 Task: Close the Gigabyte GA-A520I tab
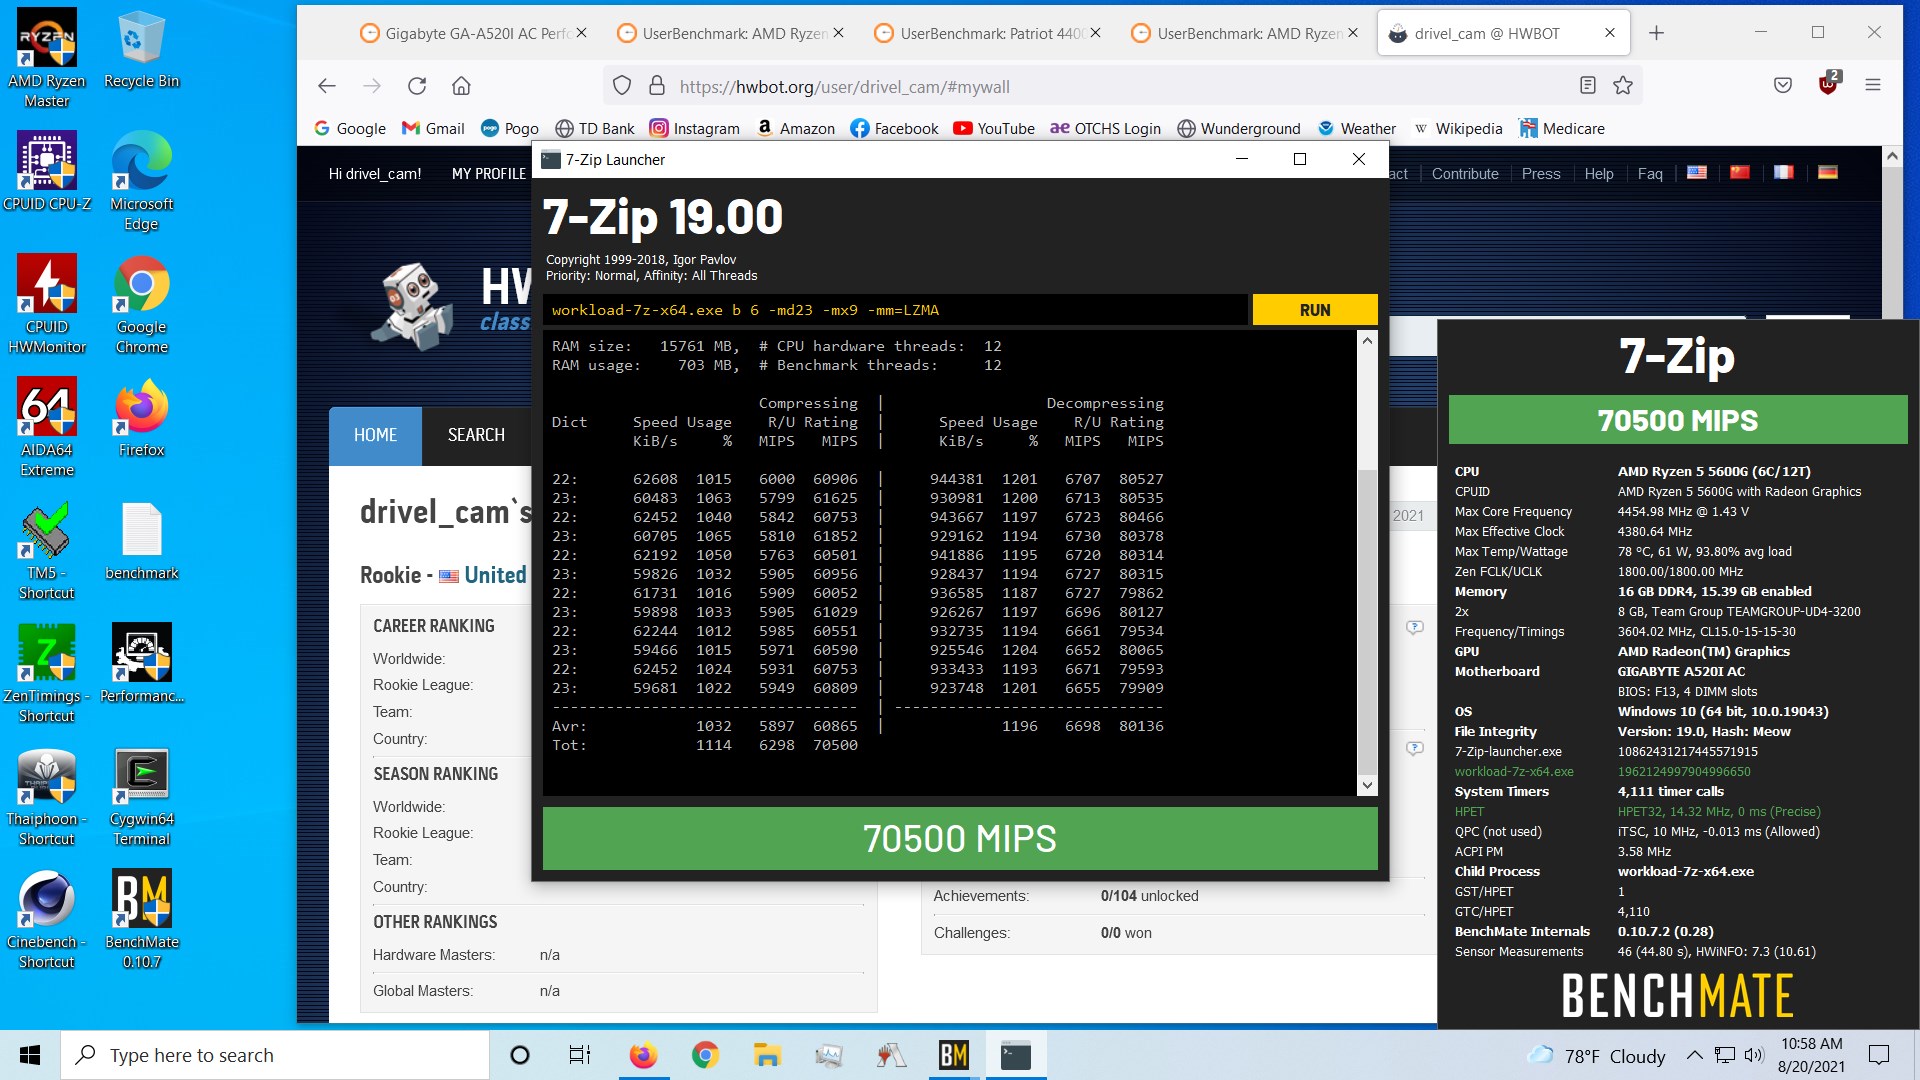point(581,33)
